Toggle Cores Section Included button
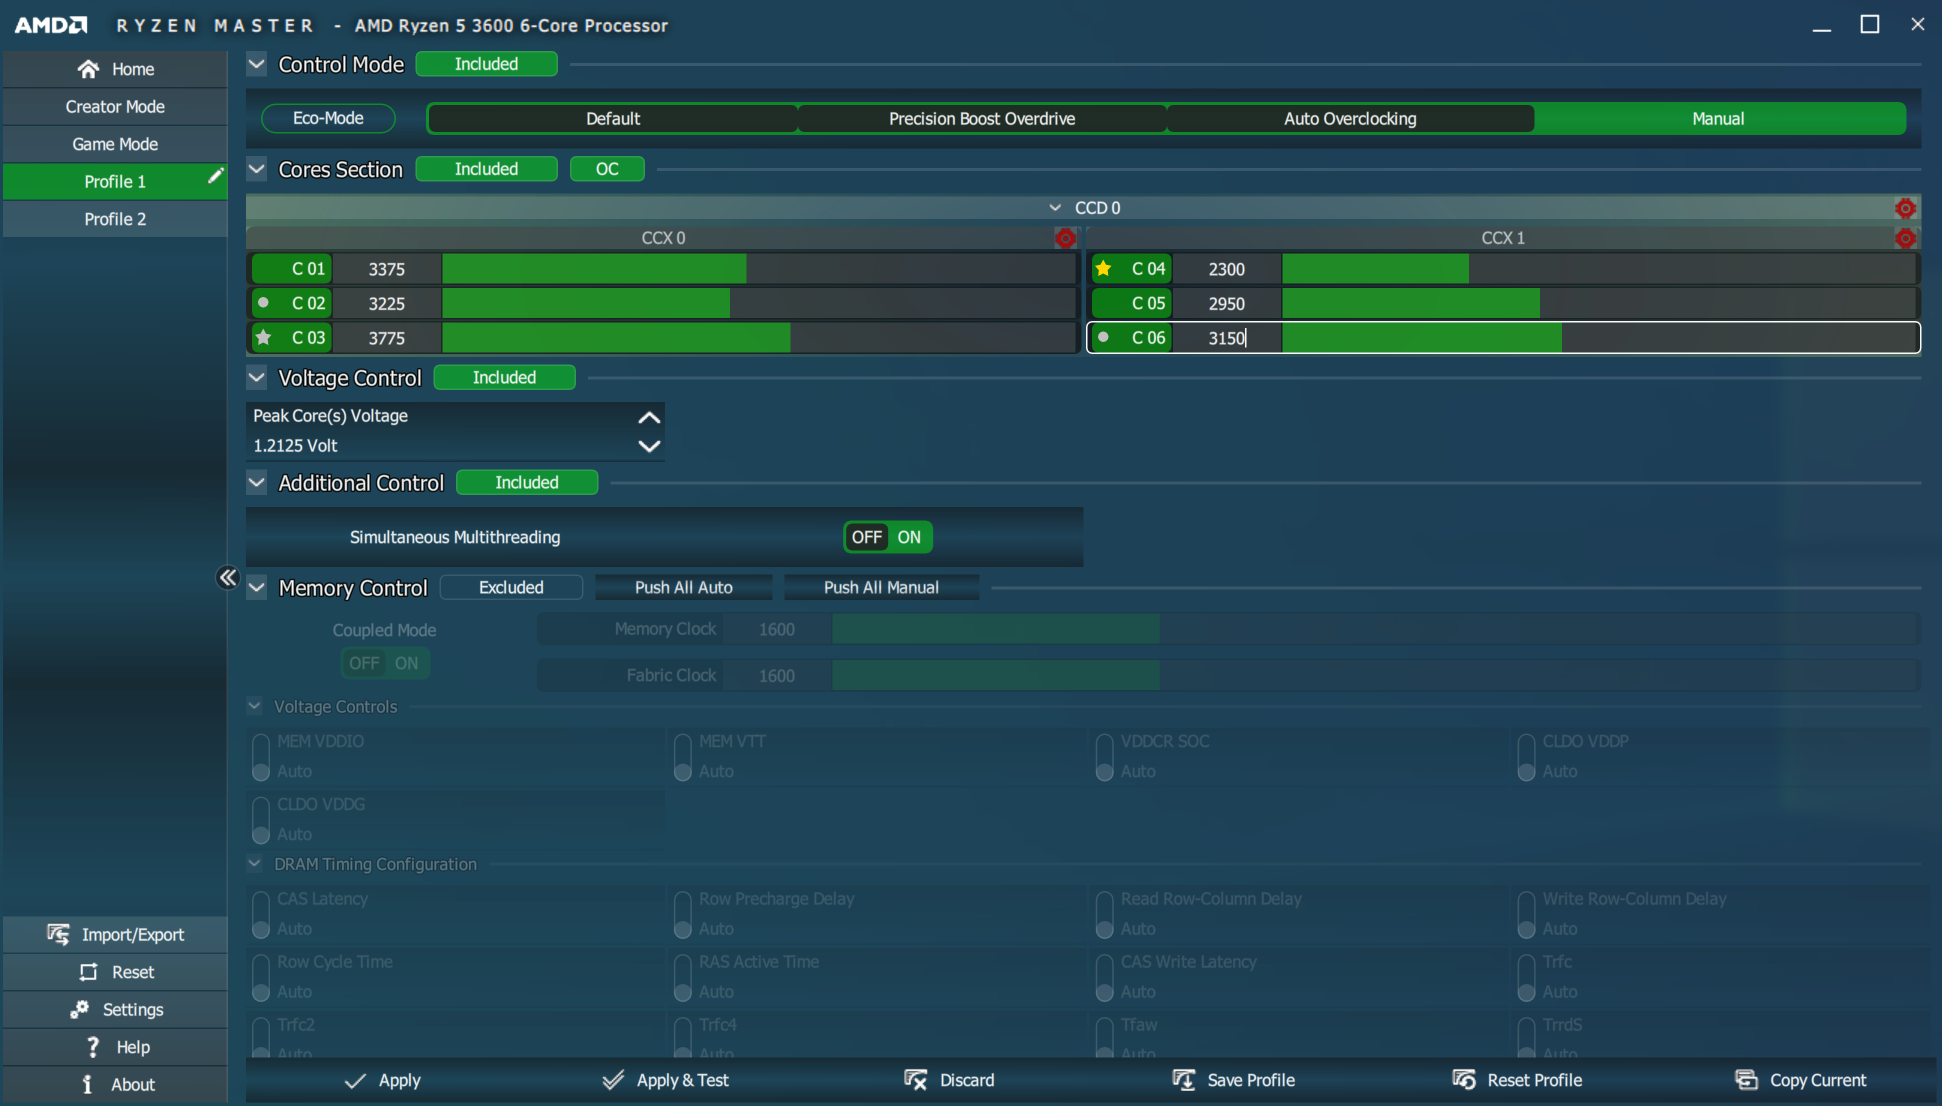1942x1106 pixels. click(486, 169)
